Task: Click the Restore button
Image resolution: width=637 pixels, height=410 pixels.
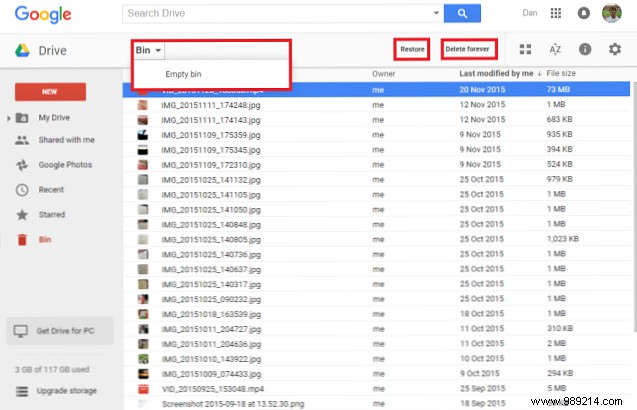Action: 412,49
